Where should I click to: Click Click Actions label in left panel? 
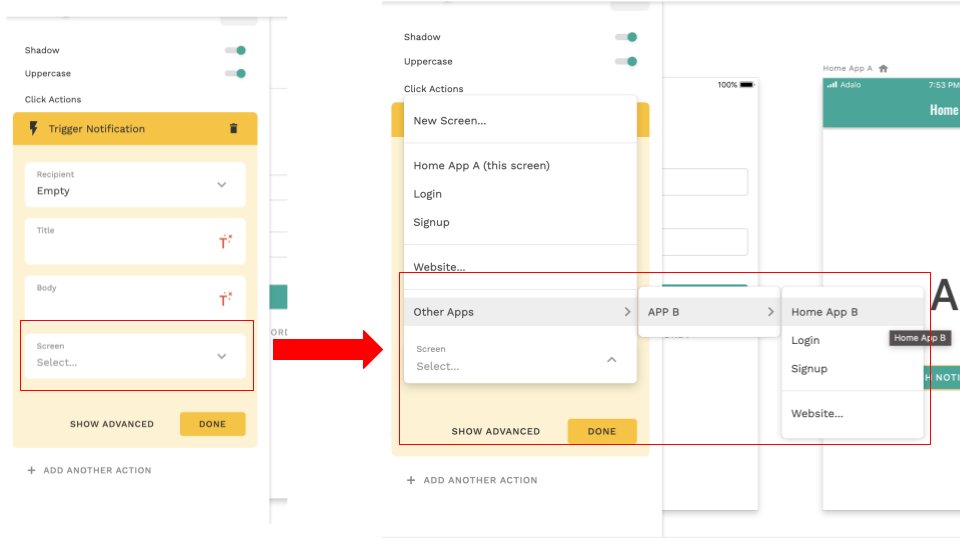53,99
